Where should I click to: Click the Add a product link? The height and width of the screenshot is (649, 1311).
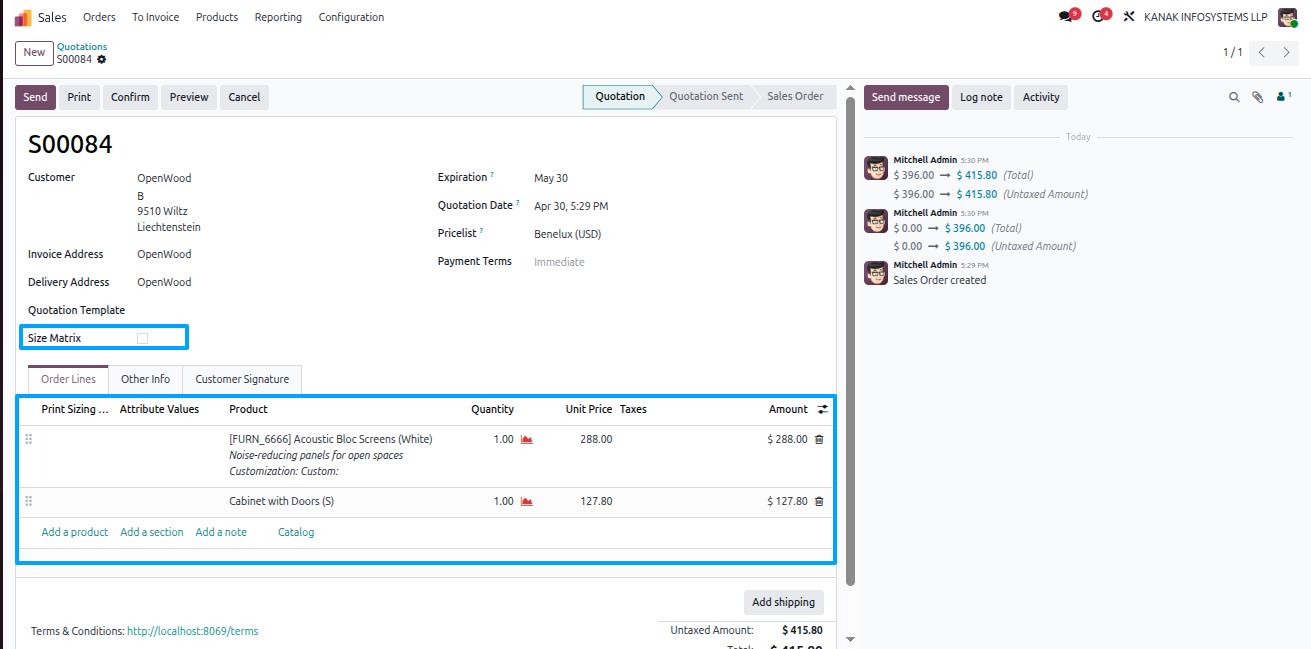point(75,532)
